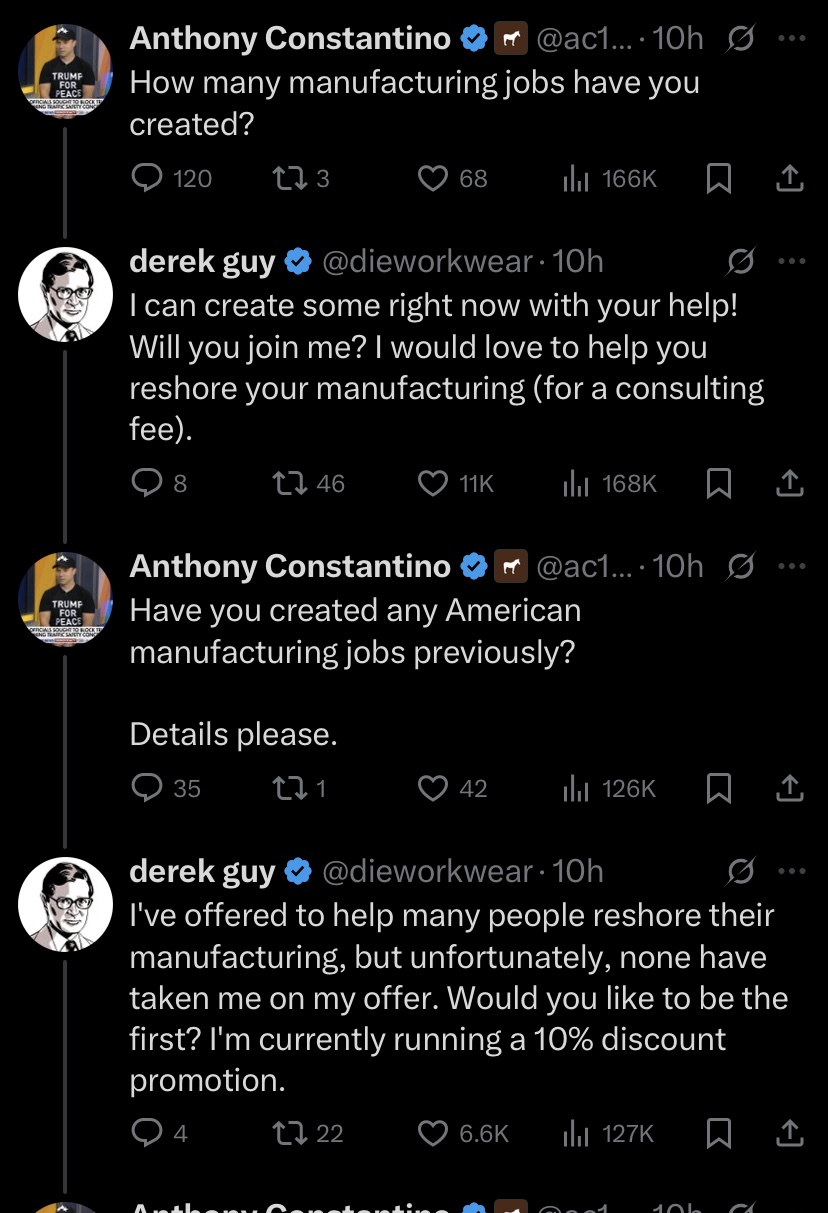Open Grok icon on derek guy's discount tweet
Image resolution: width=828 pixels, height=1213 pixels.
[741, 872]
